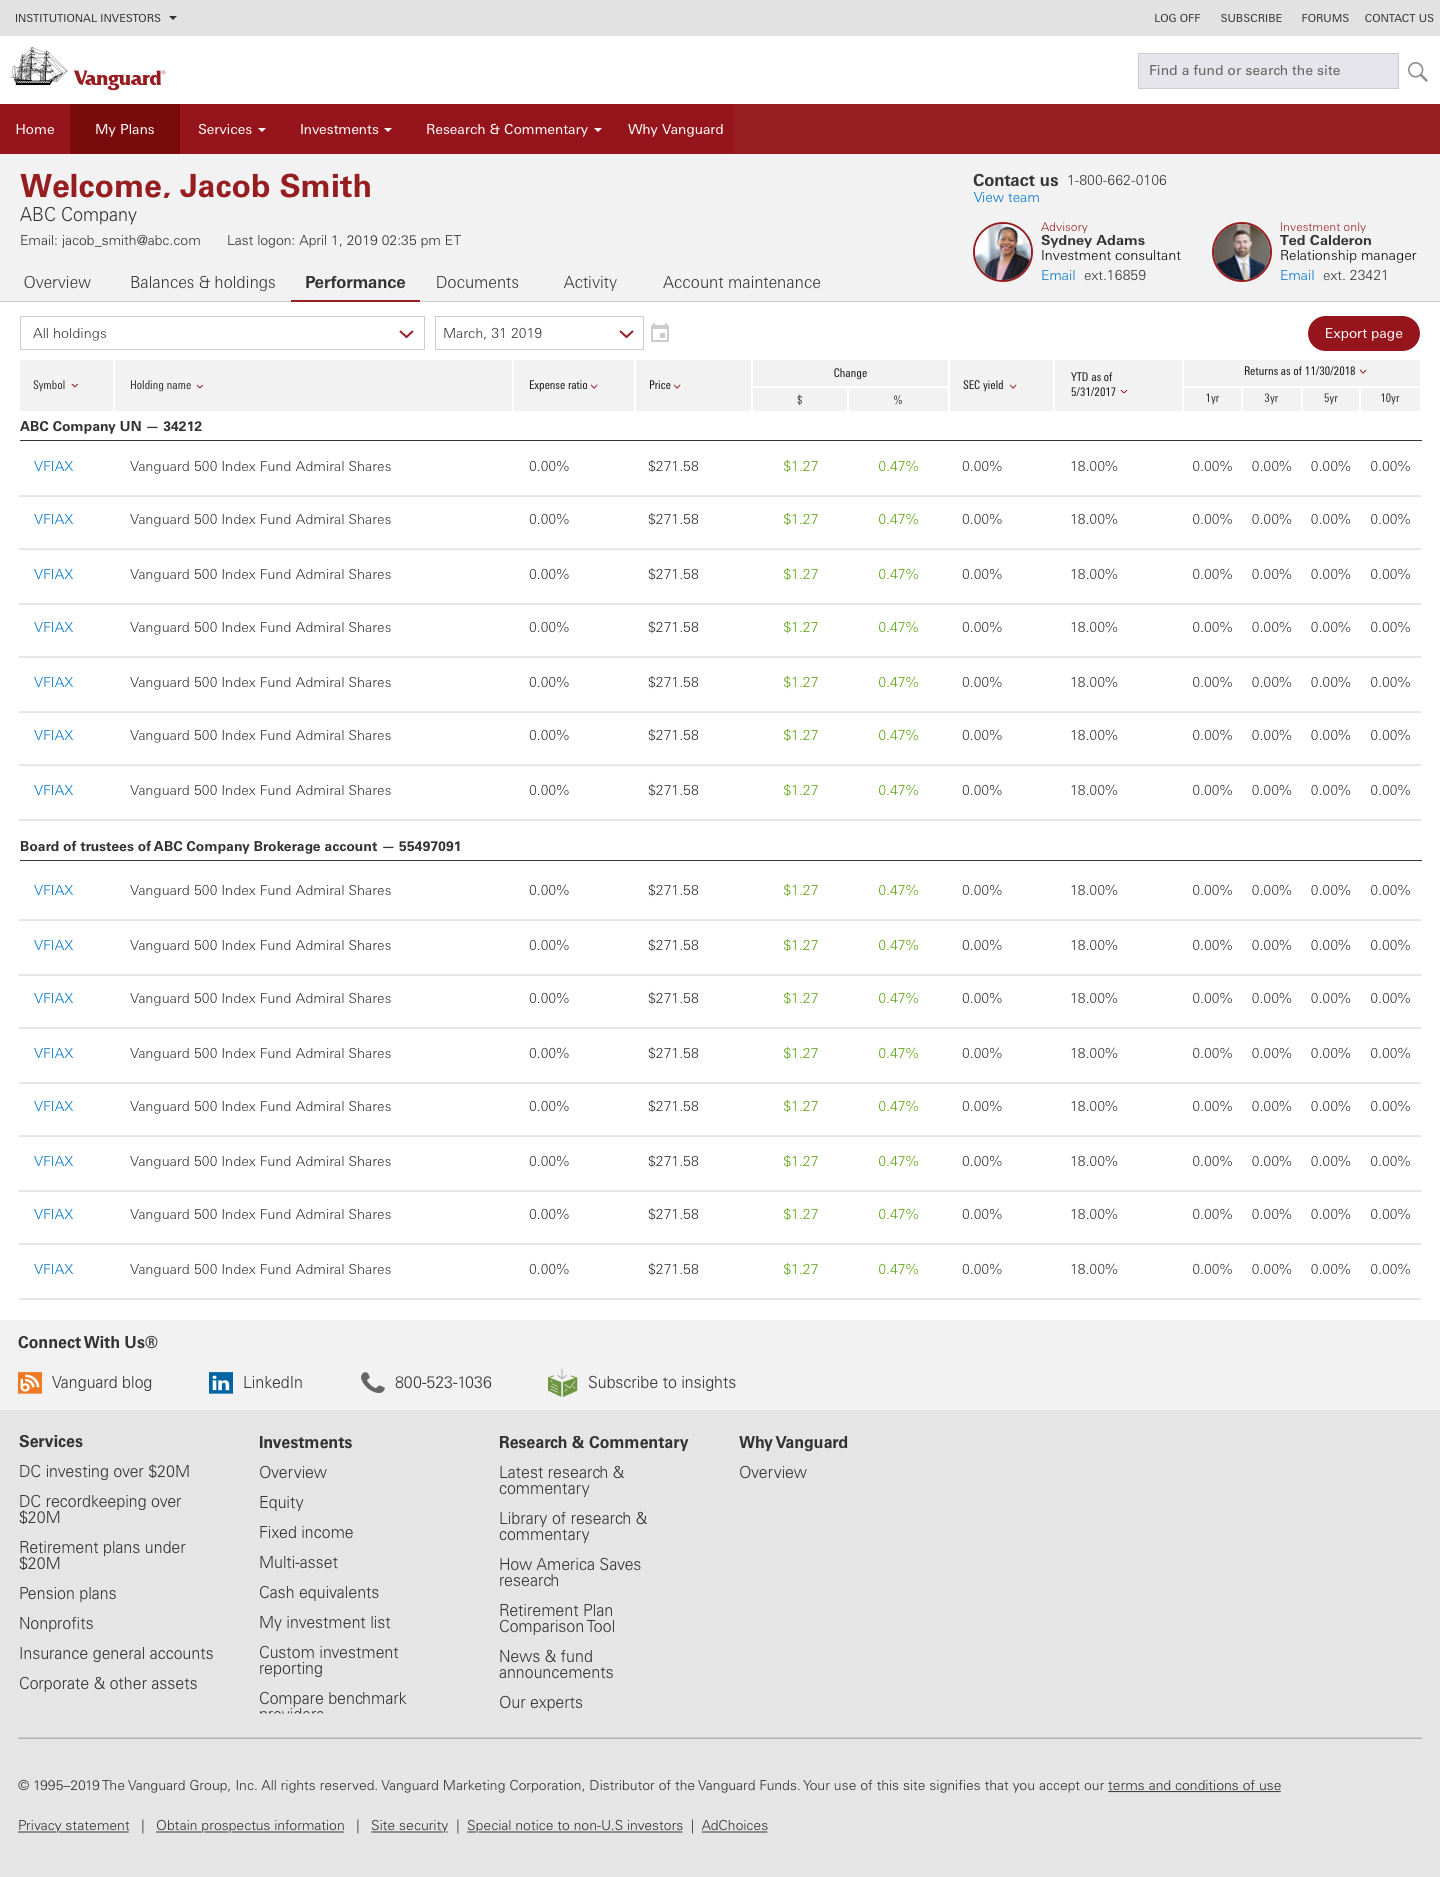Open Why Vanguard in the navigation bar

pos(676,129)
